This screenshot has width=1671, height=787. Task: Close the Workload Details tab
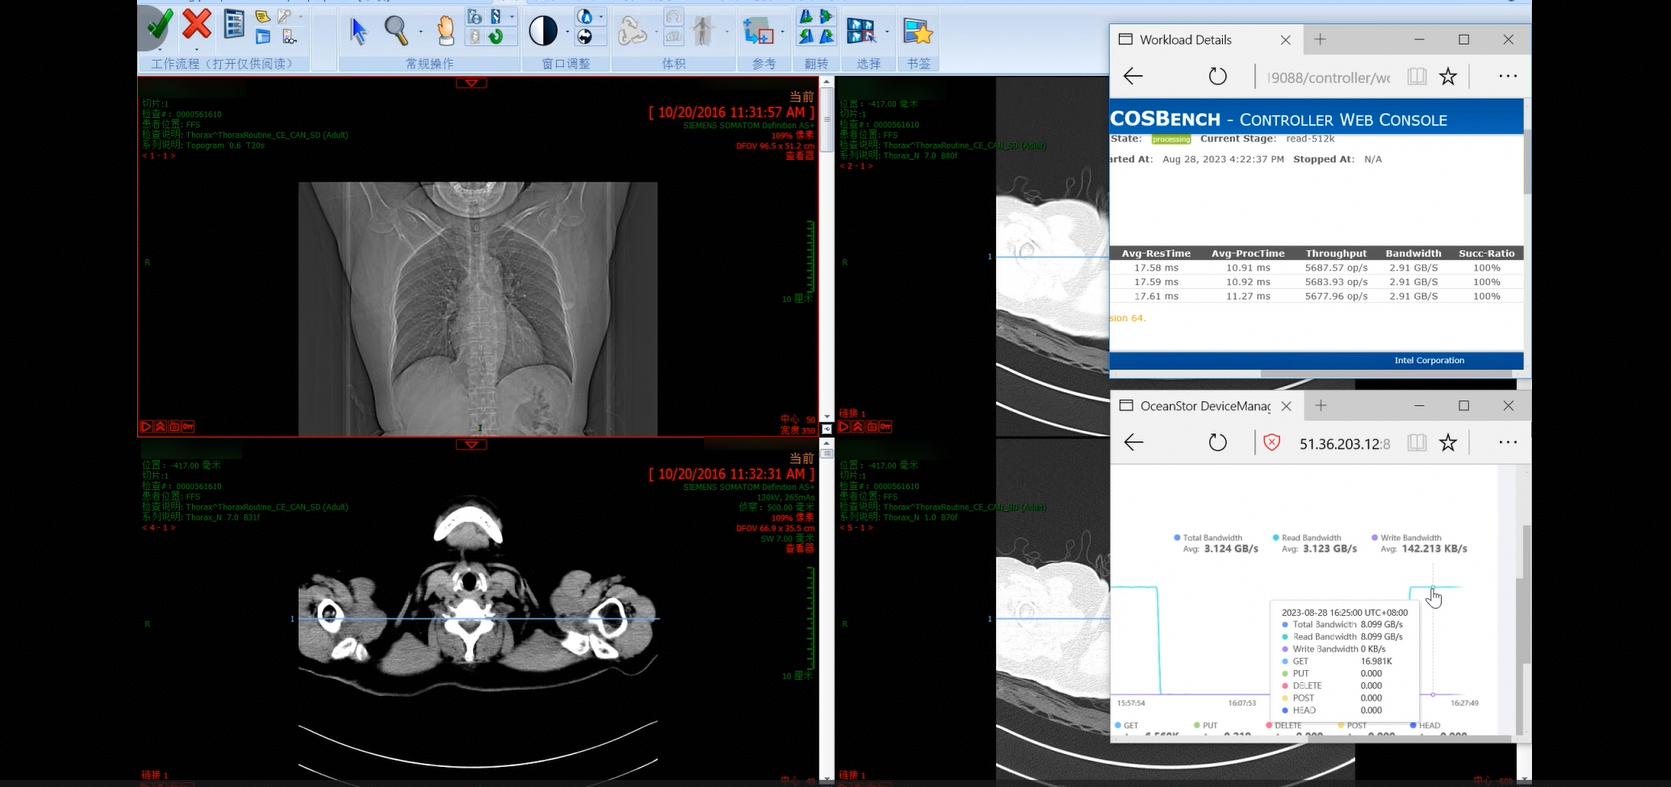click(x=1285, y=40)
